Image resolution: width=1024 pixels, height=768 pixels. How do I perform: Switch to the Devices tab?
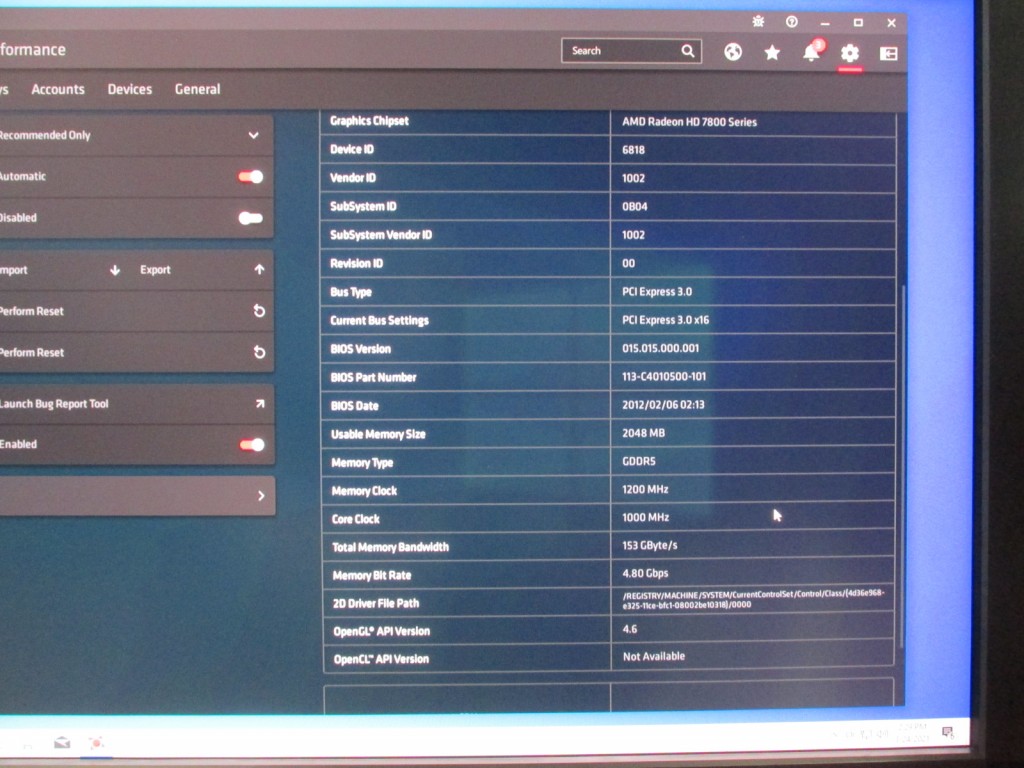click(x=130, y=89)
